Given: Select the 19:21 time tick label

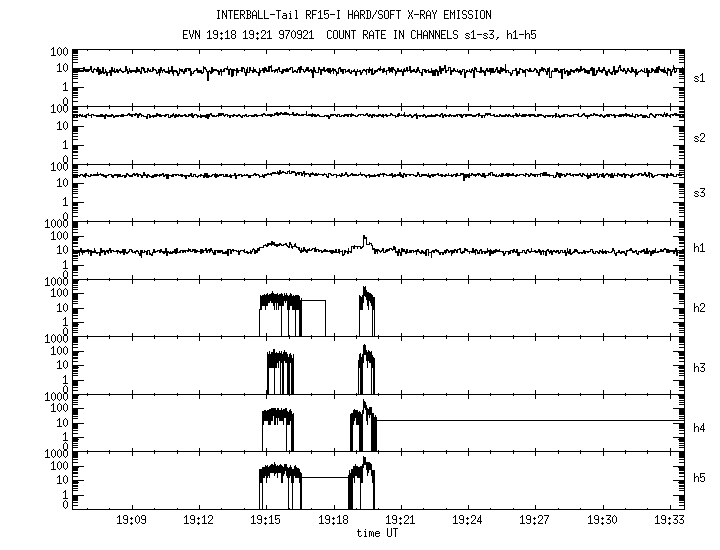Looking at the screenshot, I should [400, 521].
